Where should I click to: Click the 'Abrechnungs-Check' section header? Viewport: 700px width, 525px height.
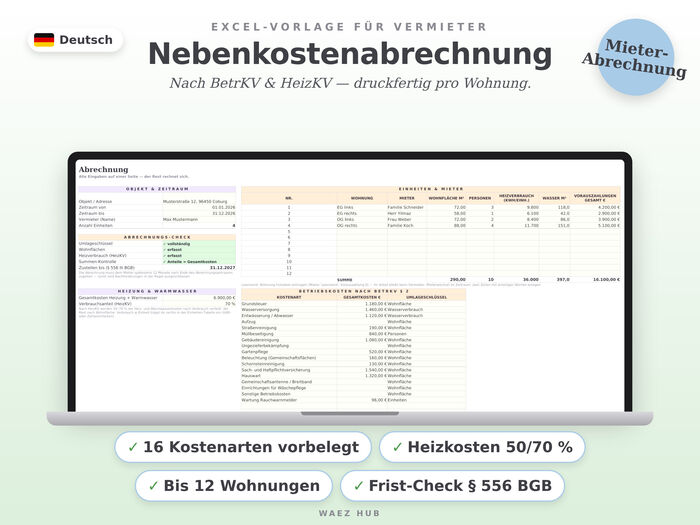(x=157, y=237)
